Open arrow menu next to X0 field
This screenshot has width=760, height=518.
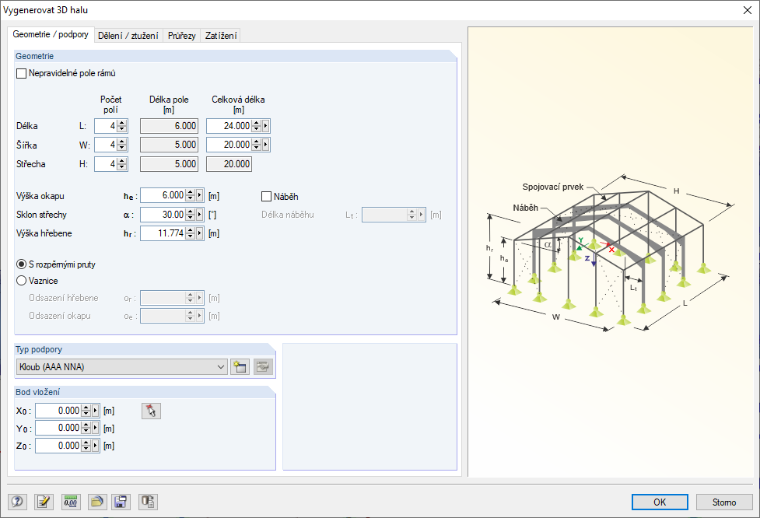95,411
